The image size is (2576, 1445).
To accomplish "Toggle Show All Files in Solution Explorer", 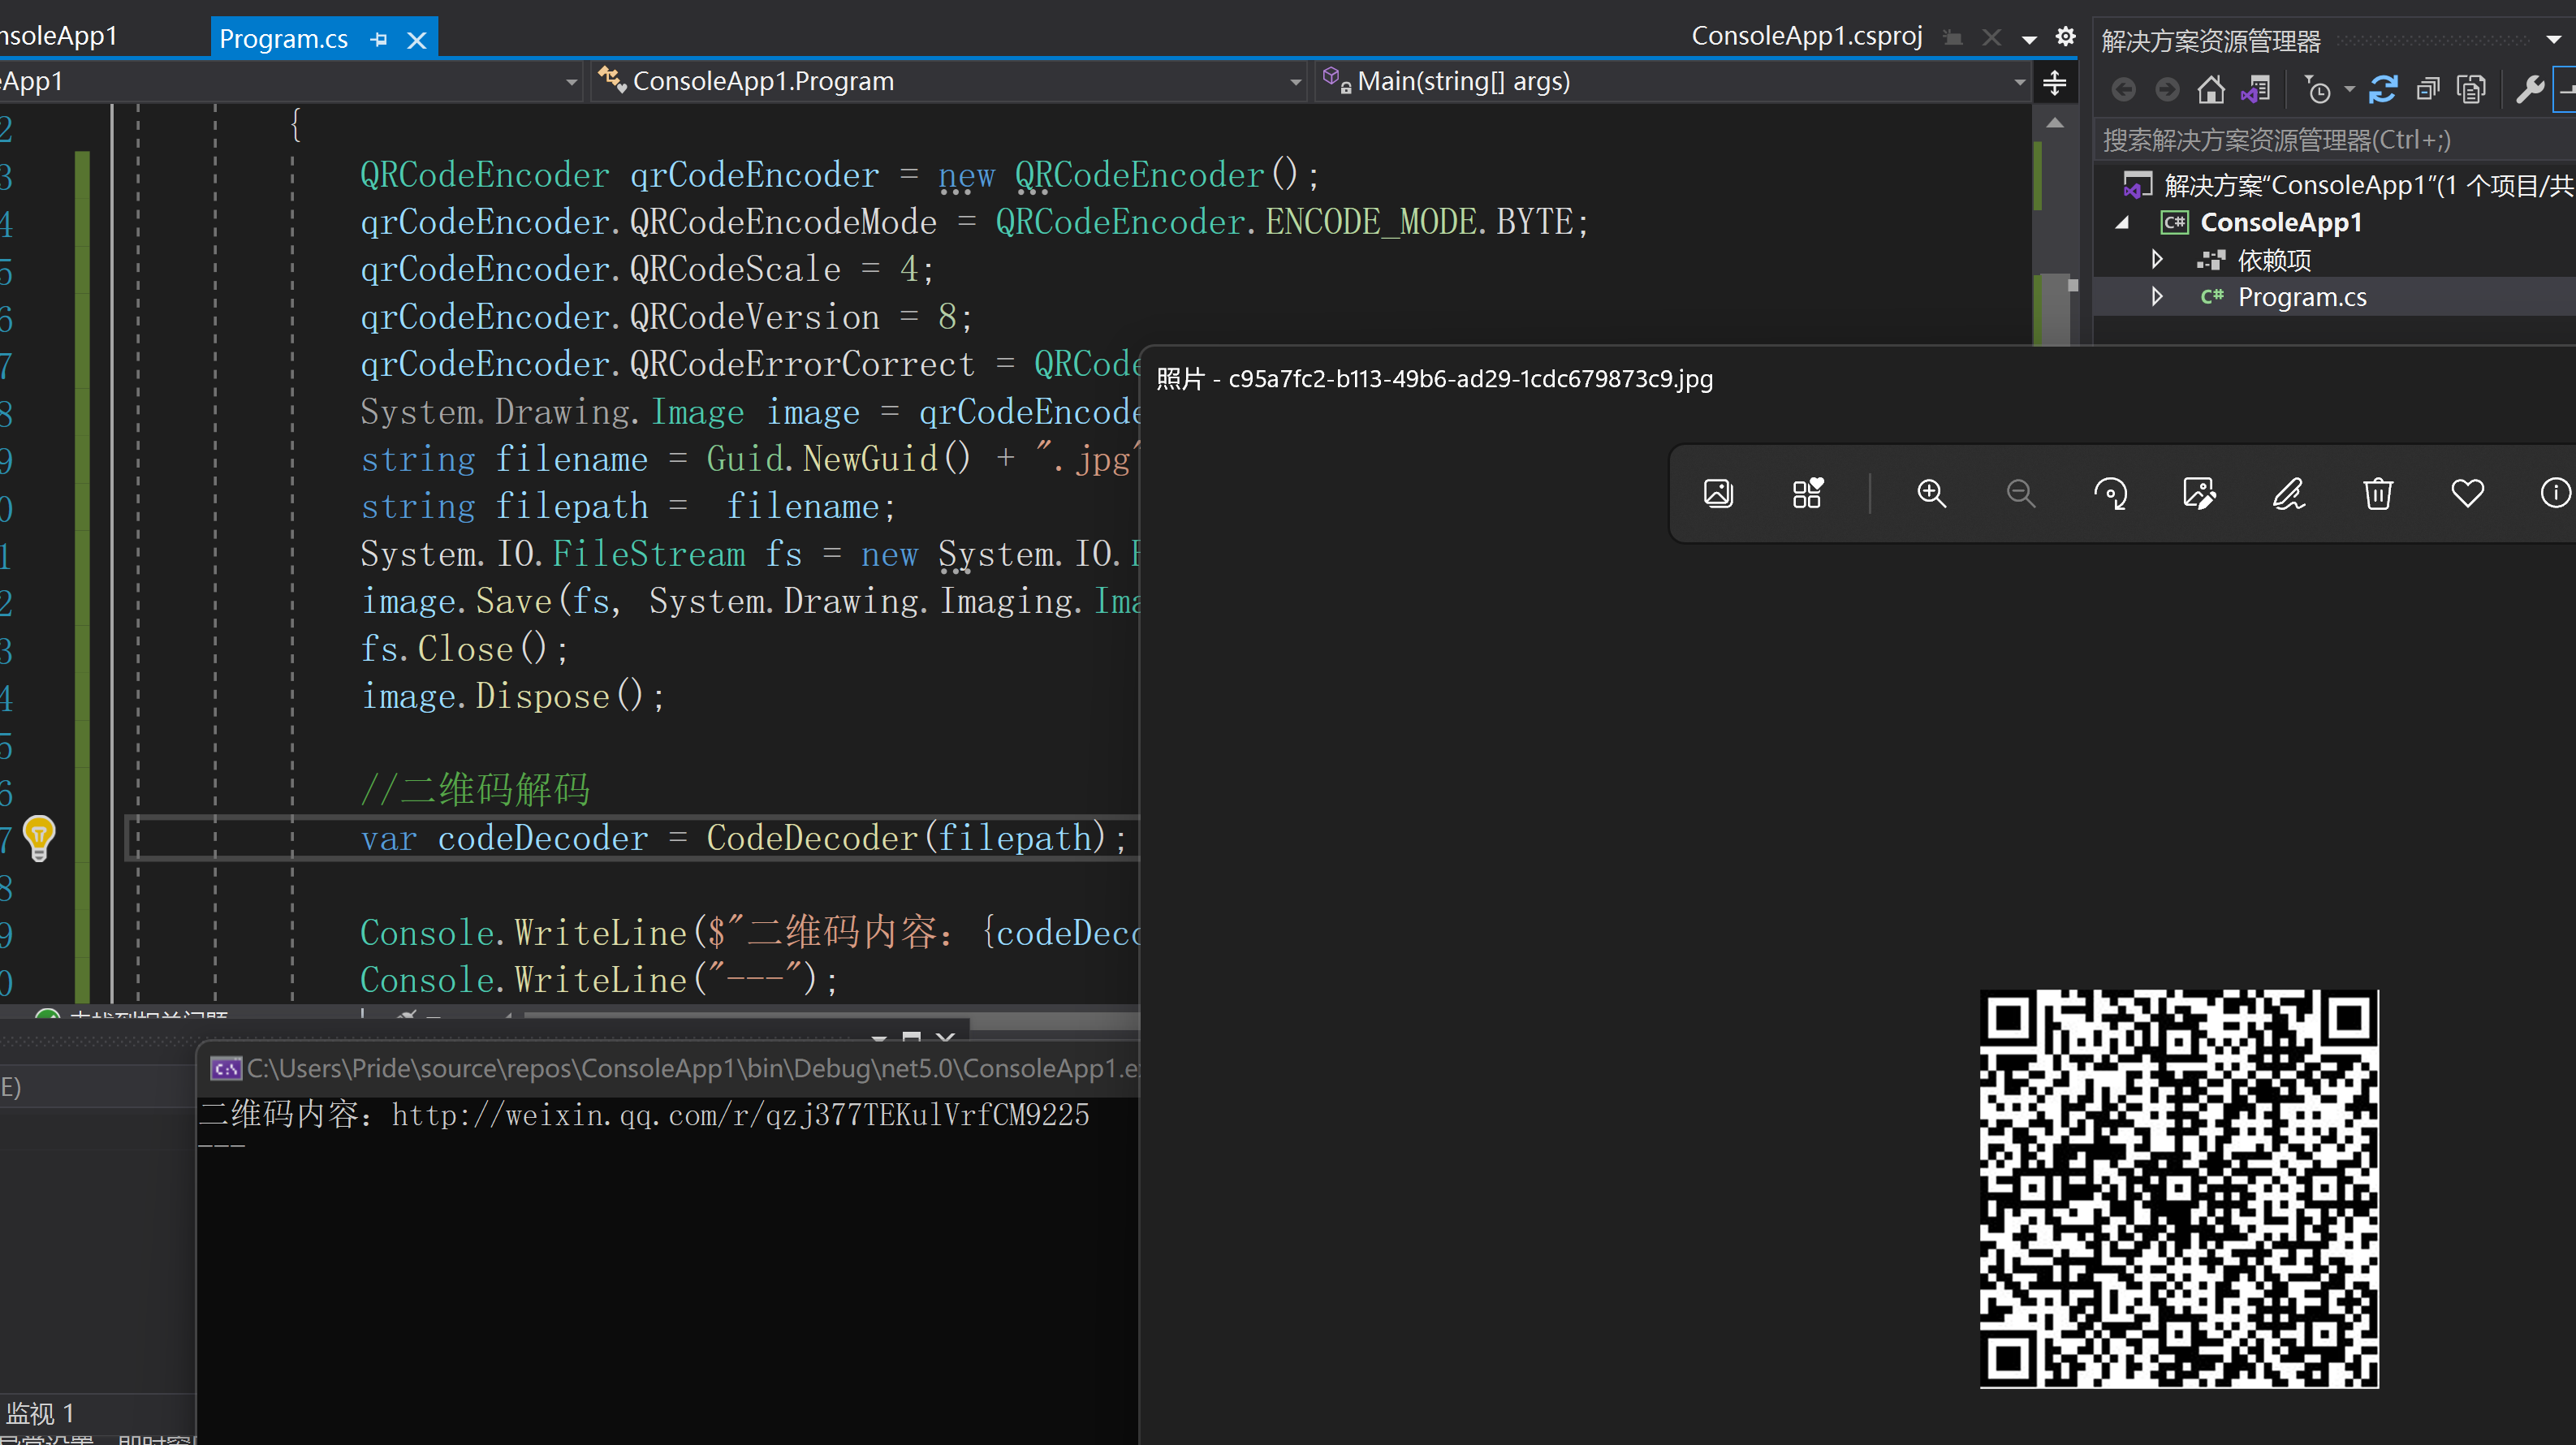I will point(2471,91).
